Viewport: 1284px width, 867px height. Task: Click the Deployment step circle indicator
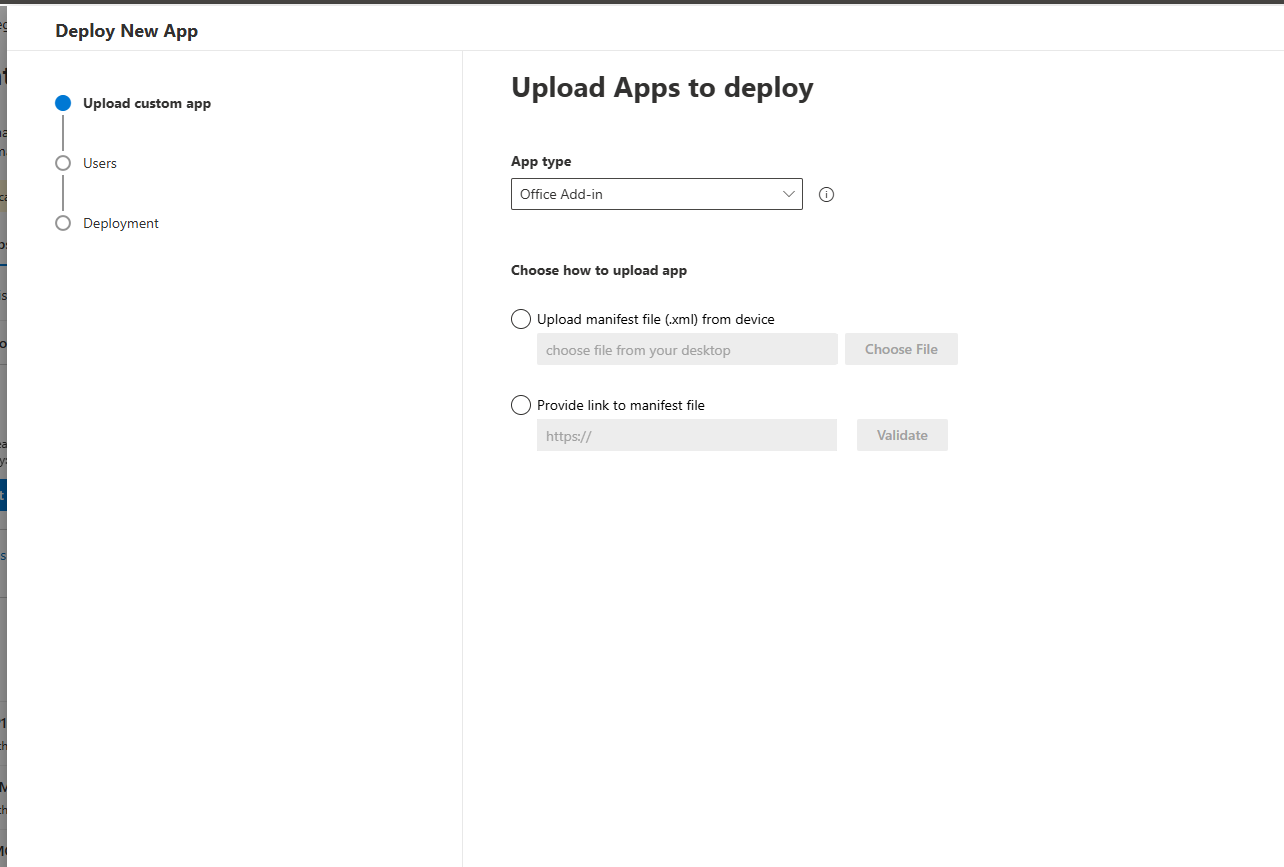(63, 223)
